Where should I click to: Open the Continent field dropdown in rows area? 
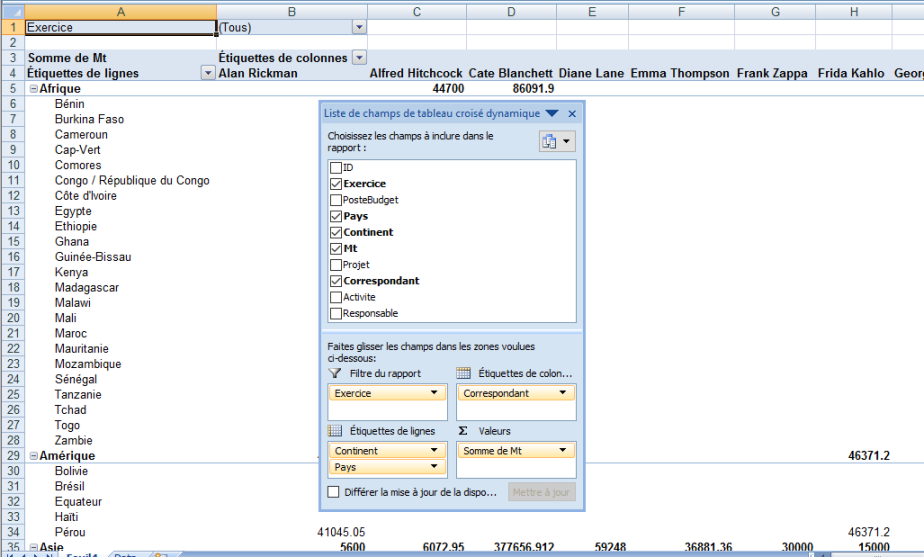[435, 451]
